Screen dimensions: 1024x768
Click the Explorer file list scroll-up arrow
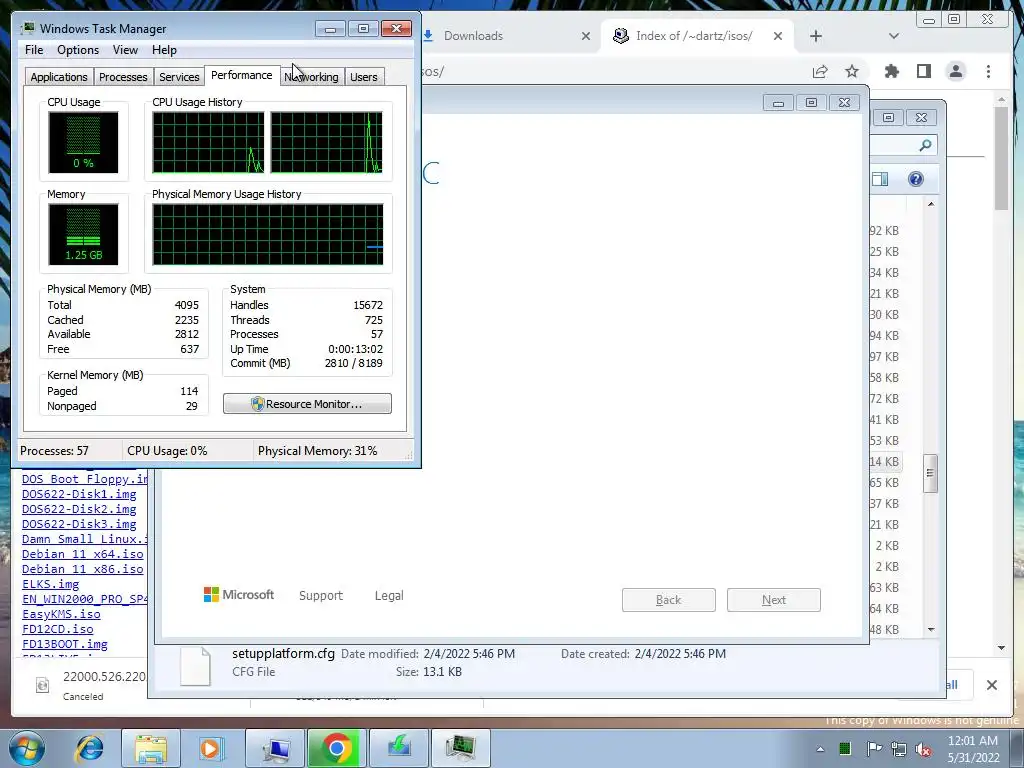931,204
